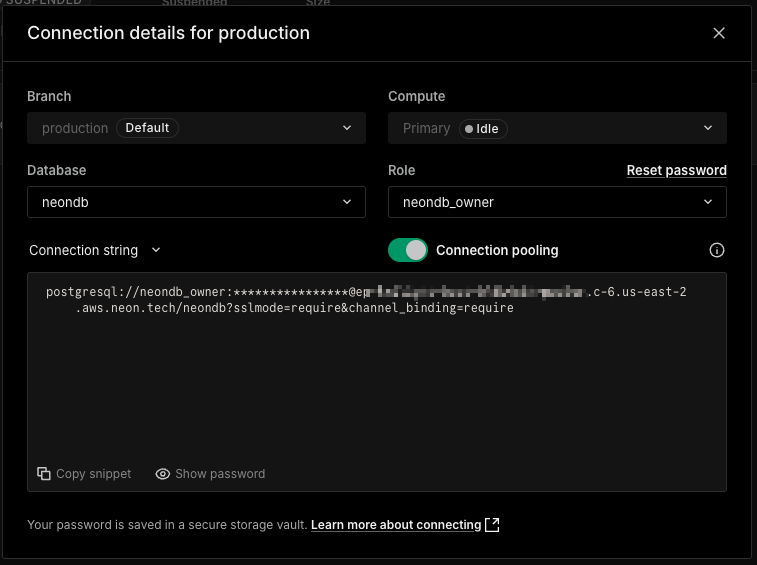
Task: Click the Connection pooling label
Action: (497, 250)
